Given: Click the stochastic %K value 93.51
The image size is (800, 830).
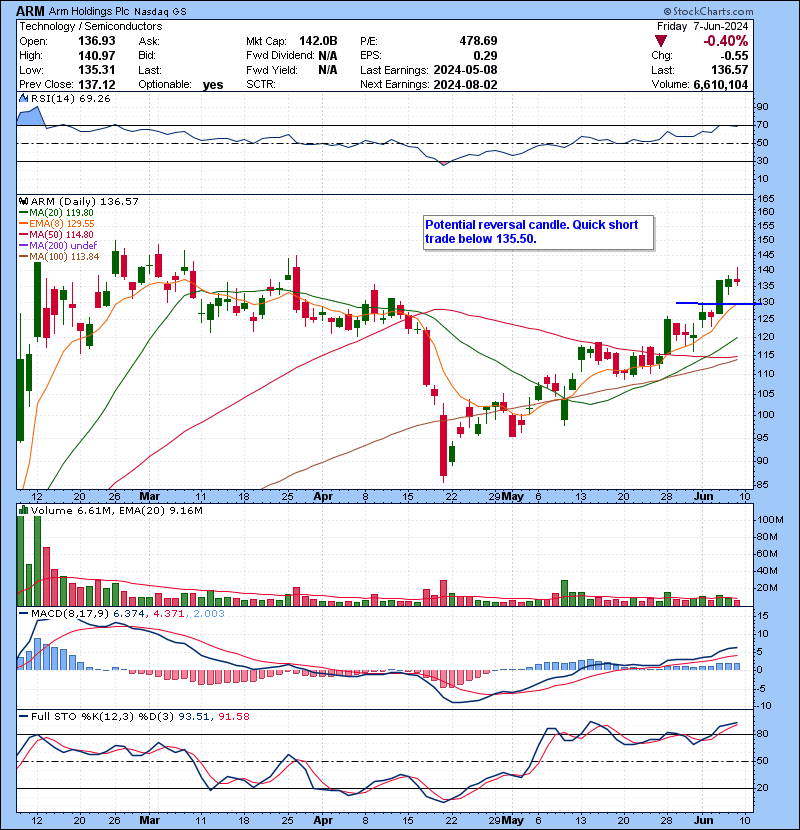Looking at the screenshot, I should click(x=194, y=717).
